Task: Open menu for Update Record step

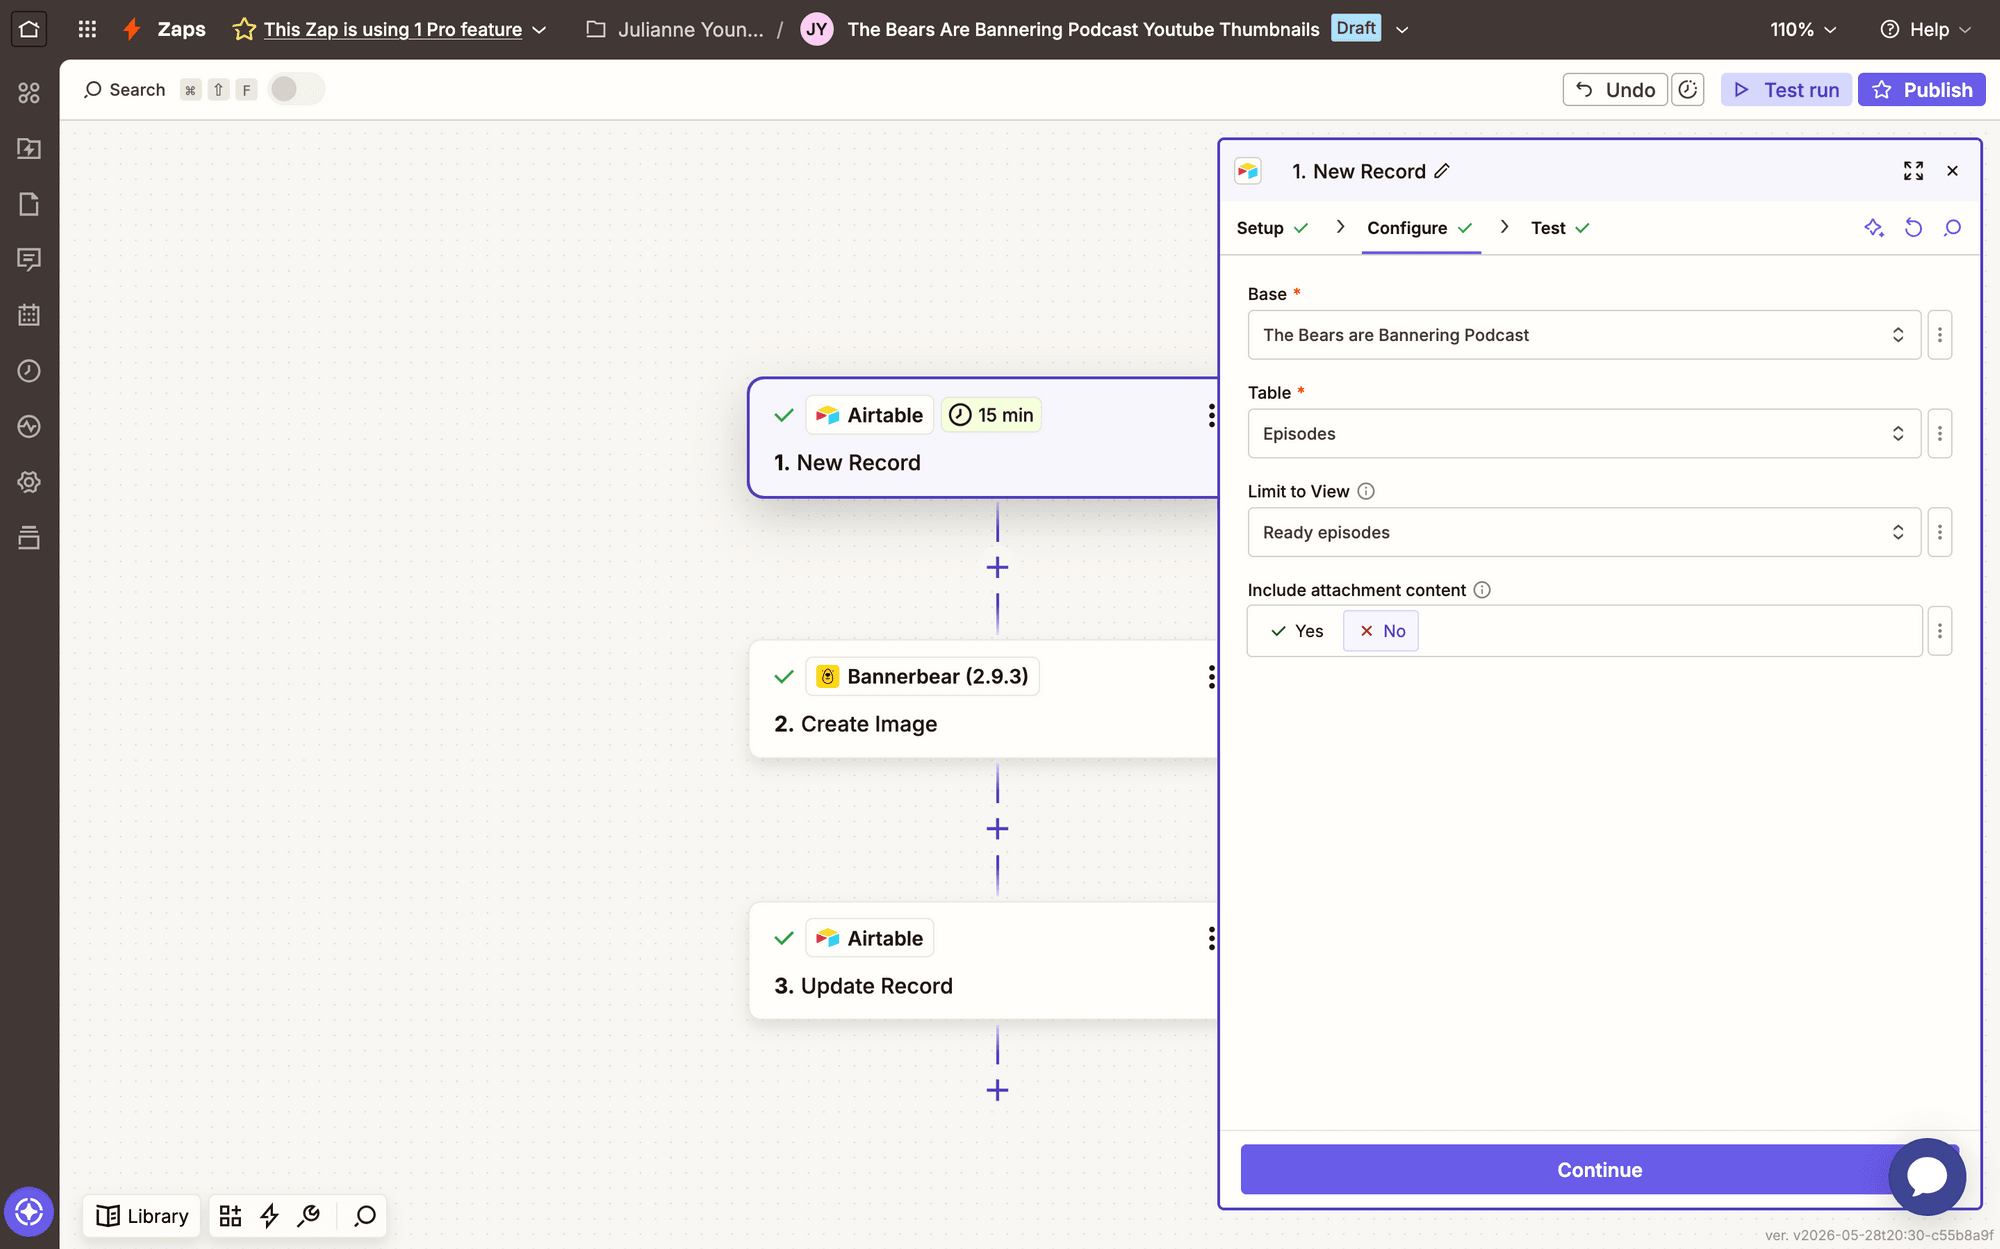Action: pyautogui.click(x=1211, y=939)
